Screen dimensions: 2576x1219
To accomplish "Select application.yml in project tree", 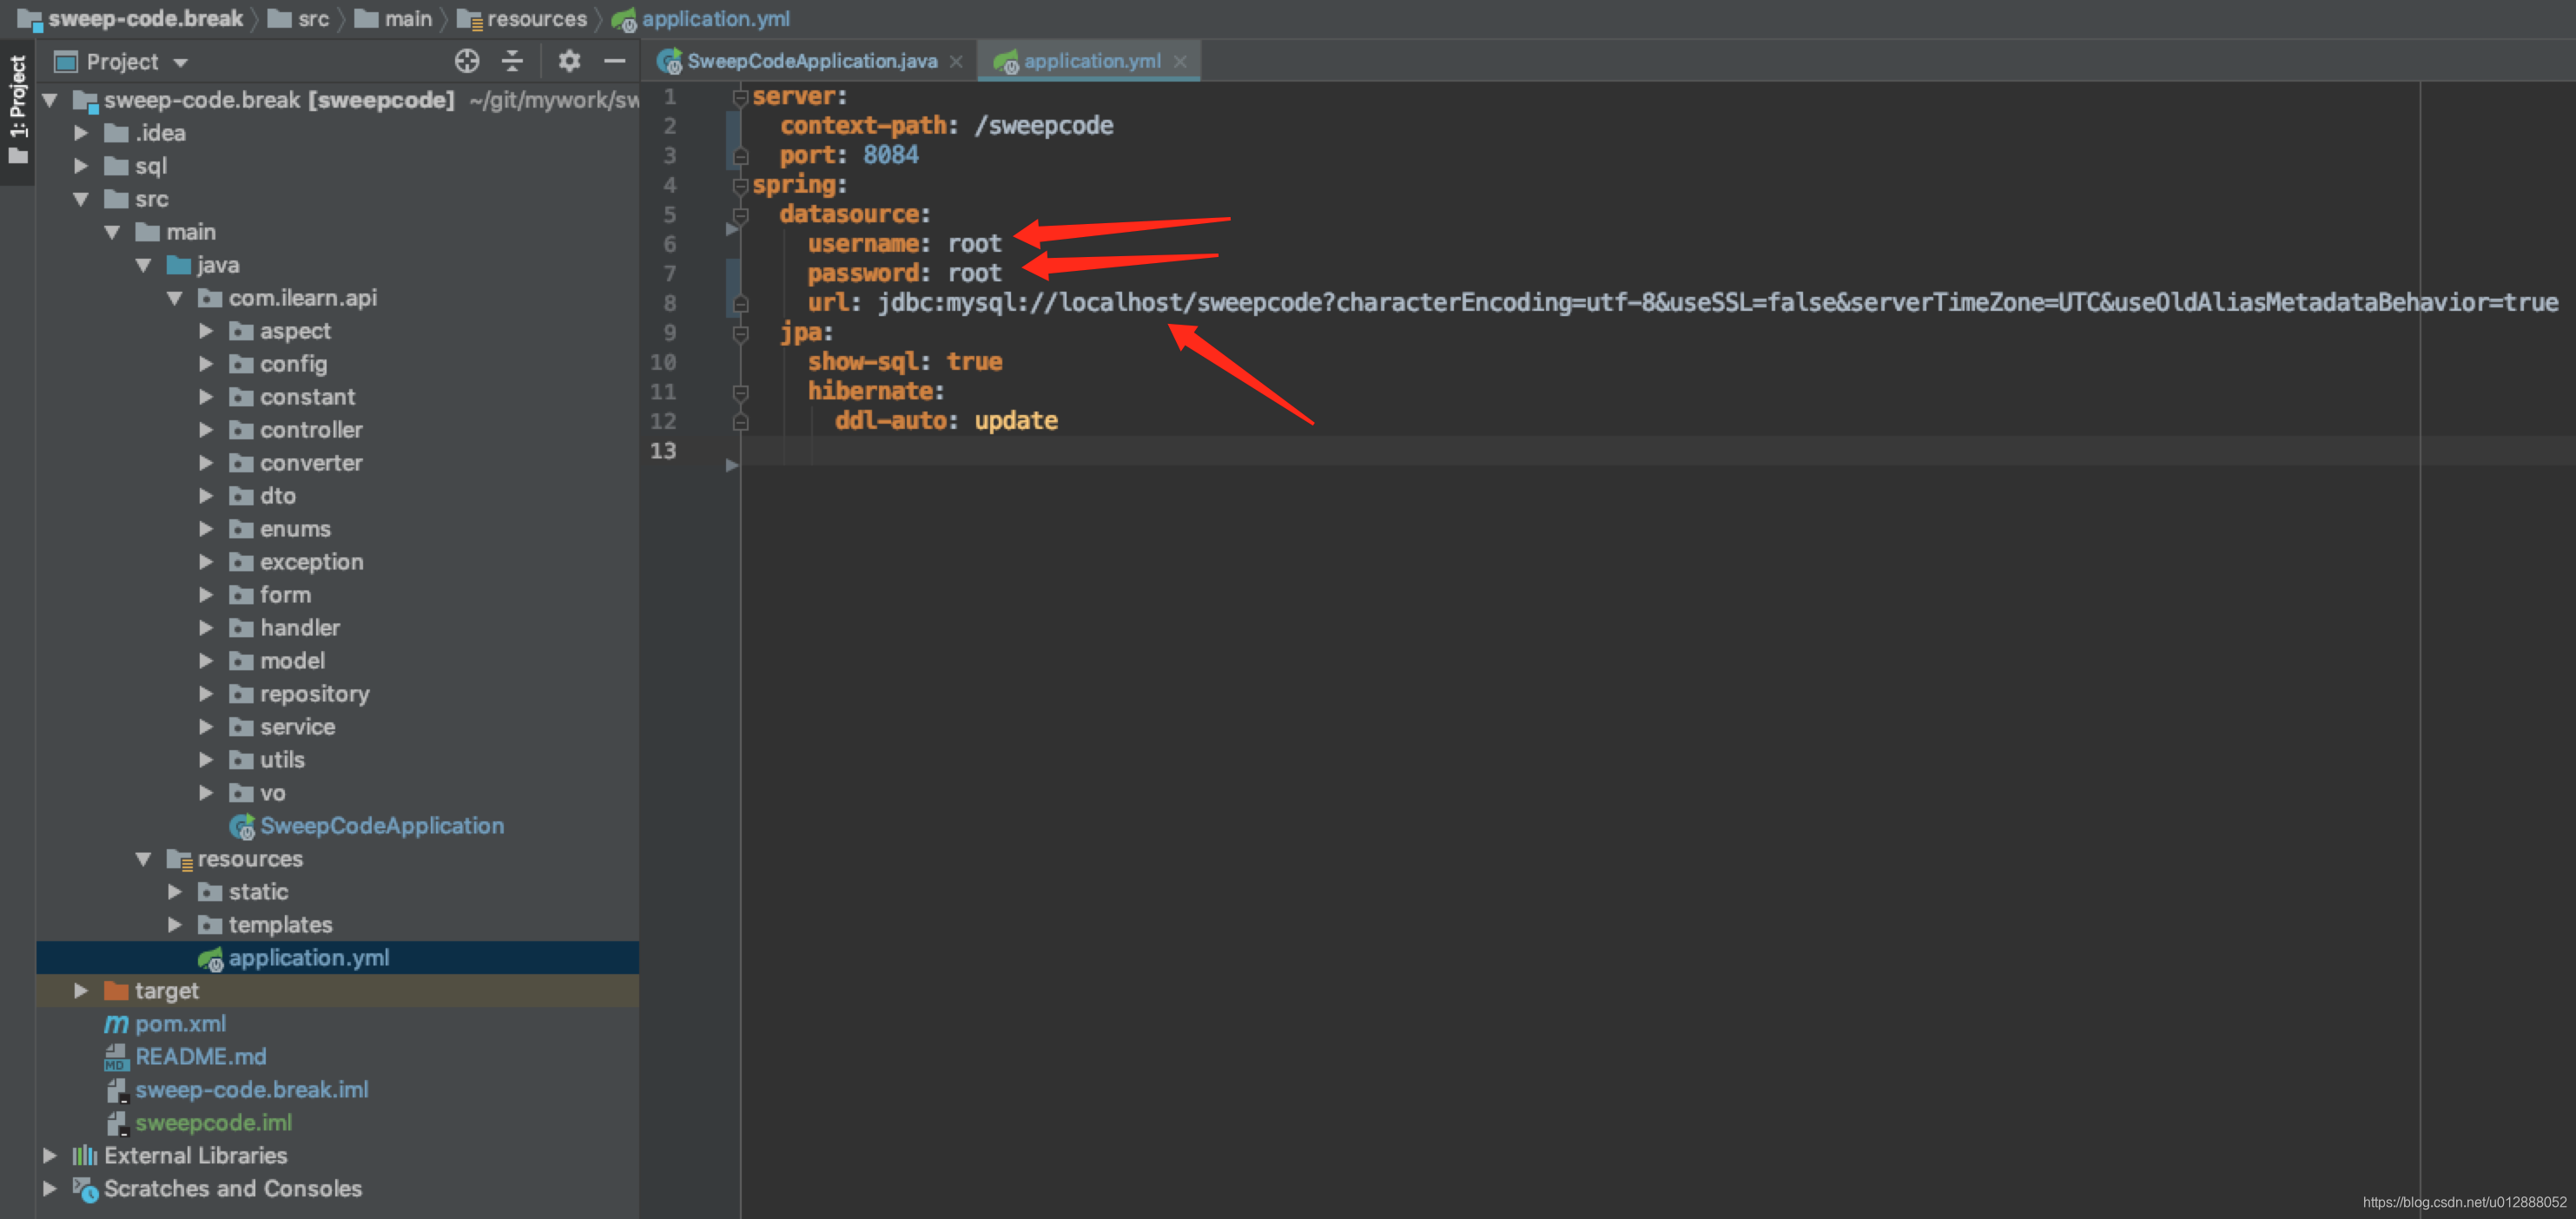I will click(337, 958).
